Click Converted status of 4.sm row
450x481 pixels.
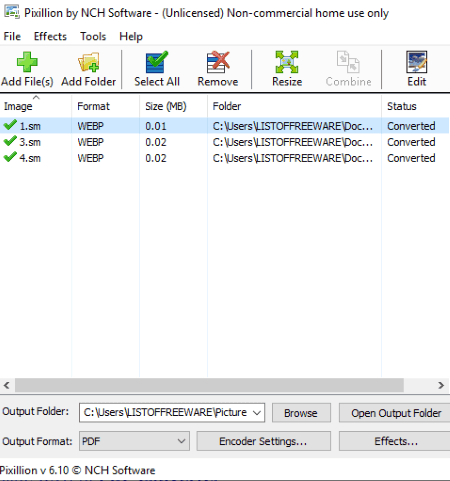[411, 158]
